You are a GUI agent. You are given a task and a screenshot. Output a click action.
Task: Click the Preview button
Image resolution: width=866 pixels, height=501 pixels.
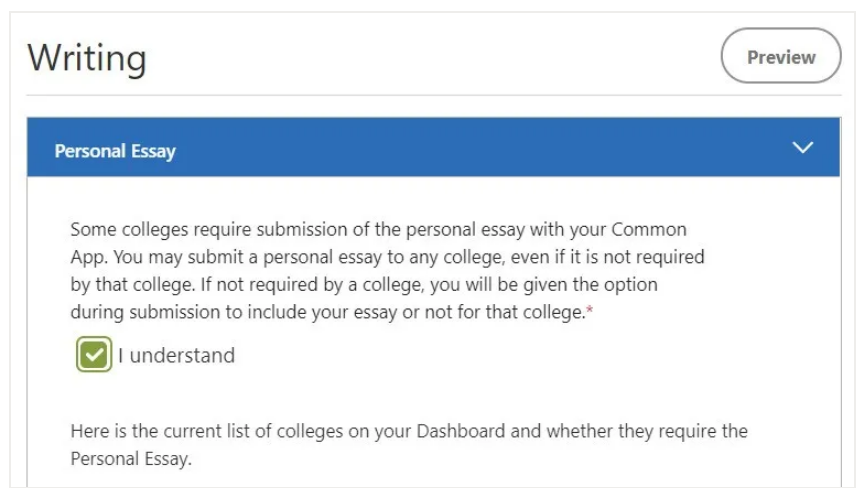click(781, 56)
